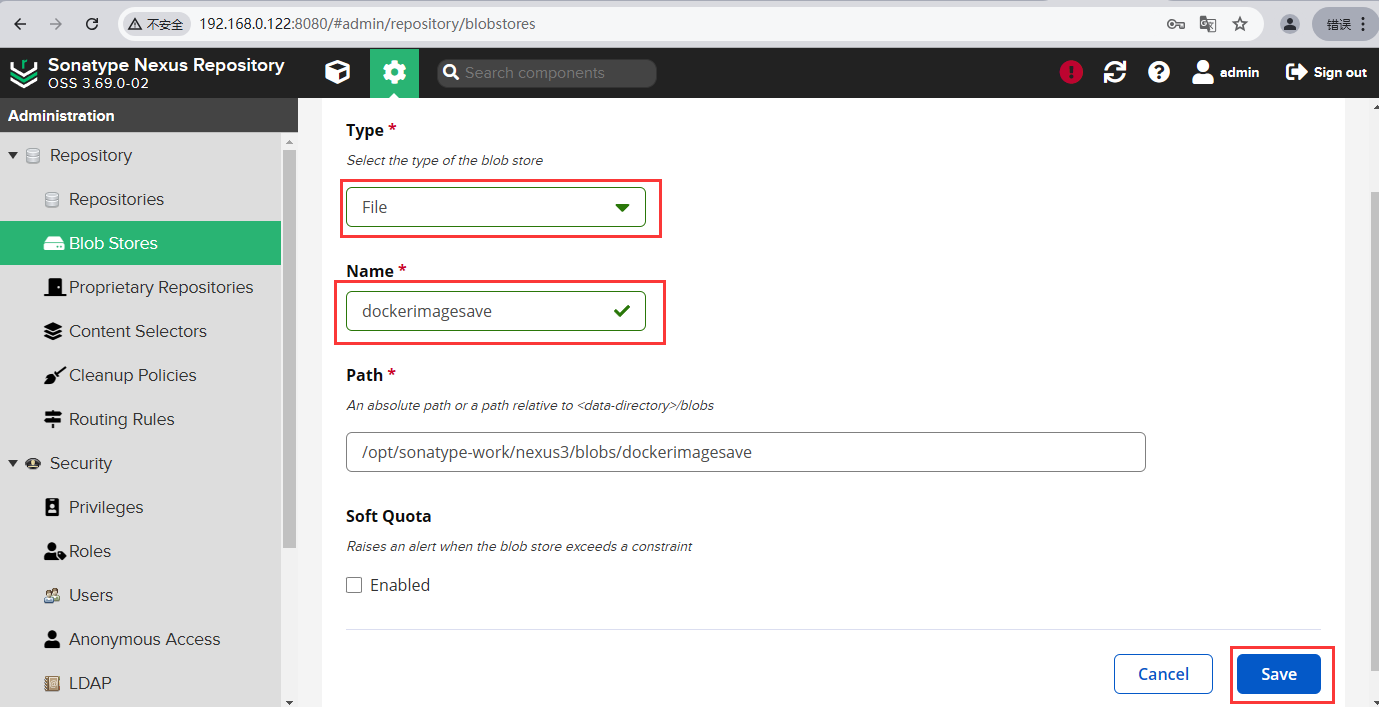Click the red system alert icon
1379x707 pixels.
coord(1071,72)
